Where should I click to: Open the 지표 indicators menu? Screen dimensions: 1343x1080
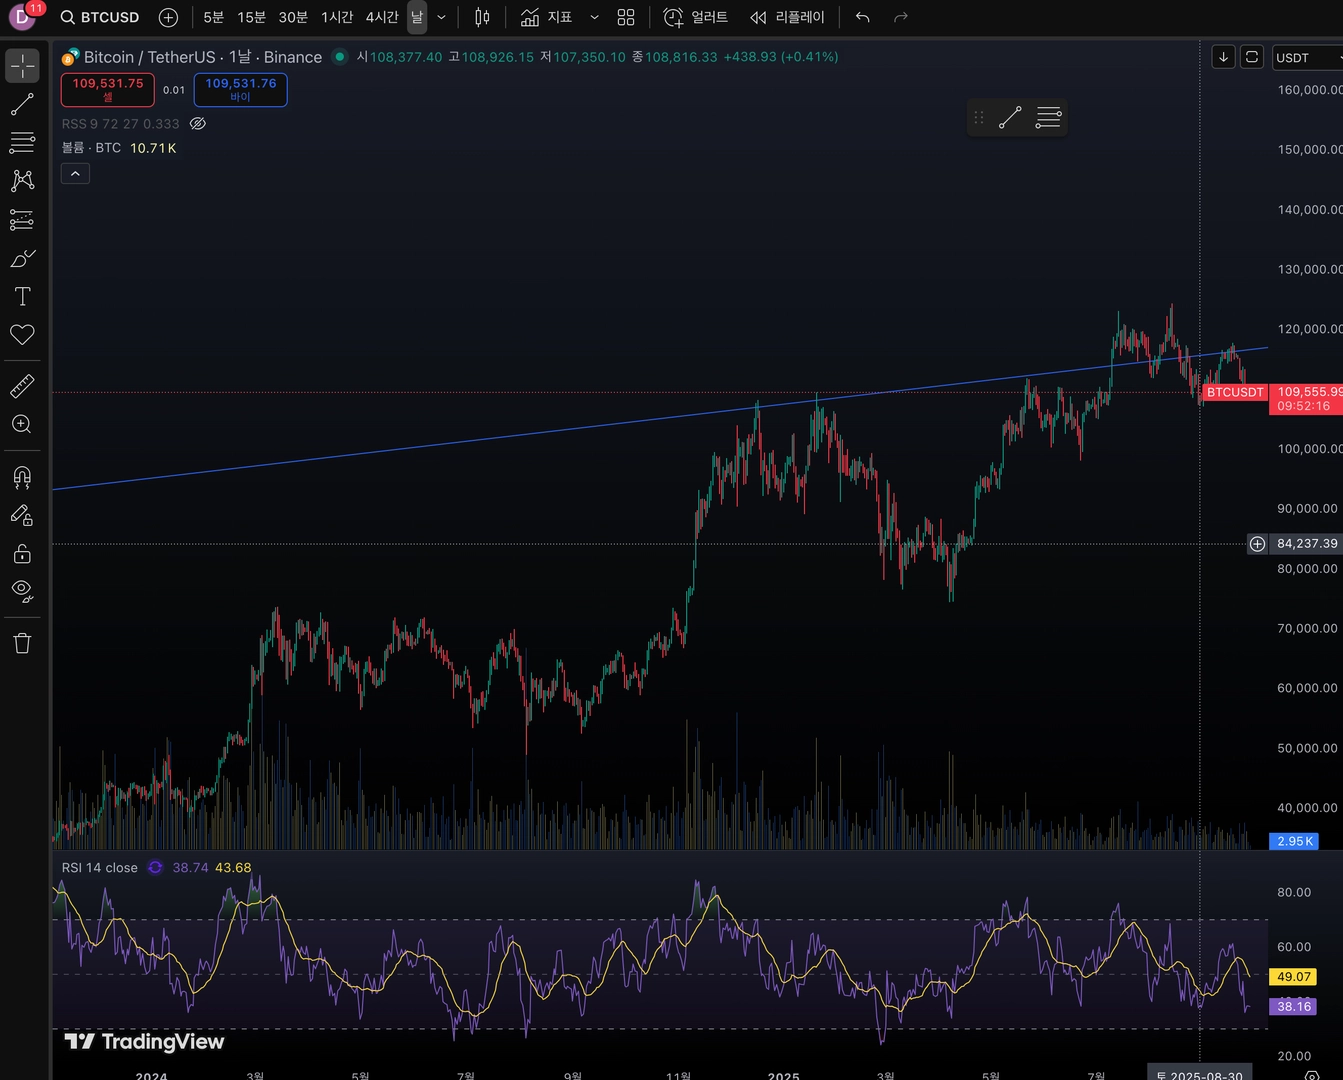546,17
